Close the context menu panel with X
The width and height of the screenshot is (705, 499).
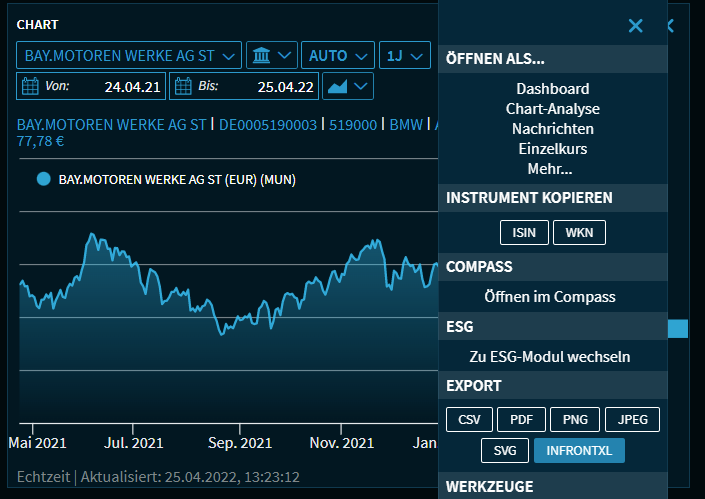[635, 26]
